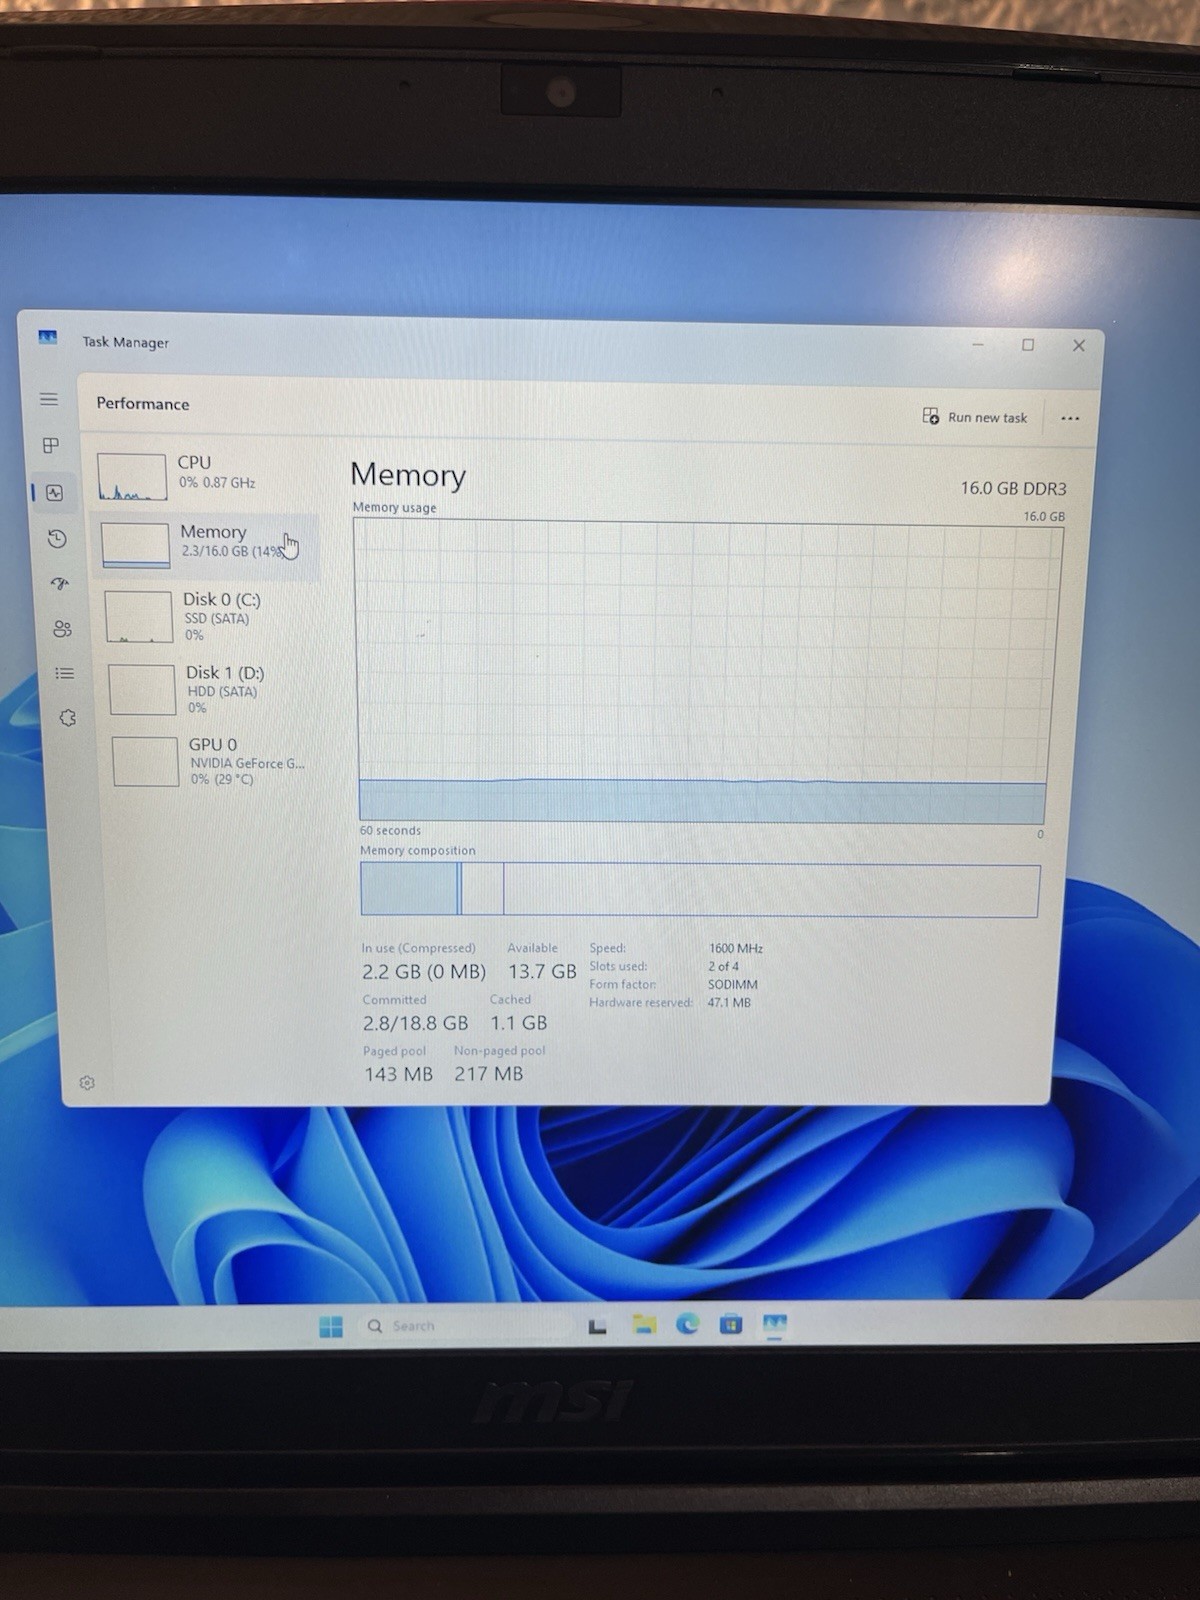This screenshot has height=1600, width=1200.
Task: Click the Task Manager title bar icon
Action: coord(47,337)
